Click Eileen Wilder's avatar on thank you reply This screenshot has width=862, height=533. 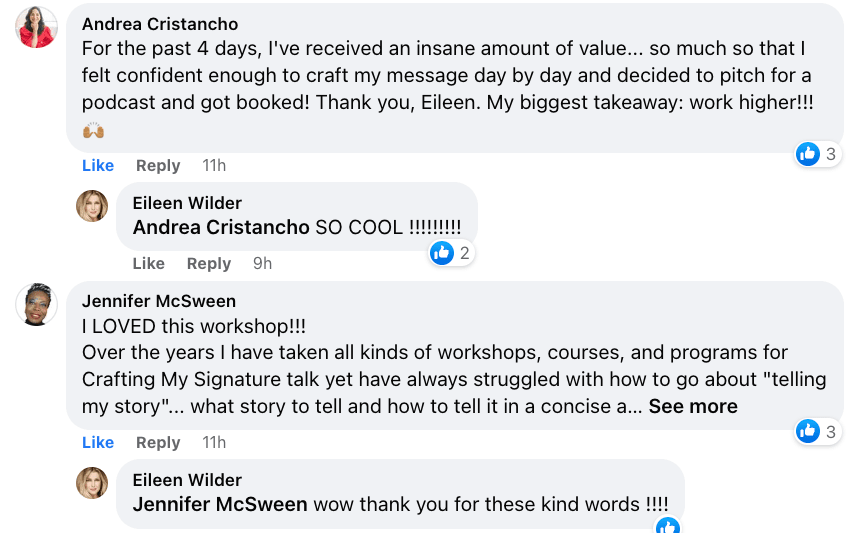[x=92, y=483]
